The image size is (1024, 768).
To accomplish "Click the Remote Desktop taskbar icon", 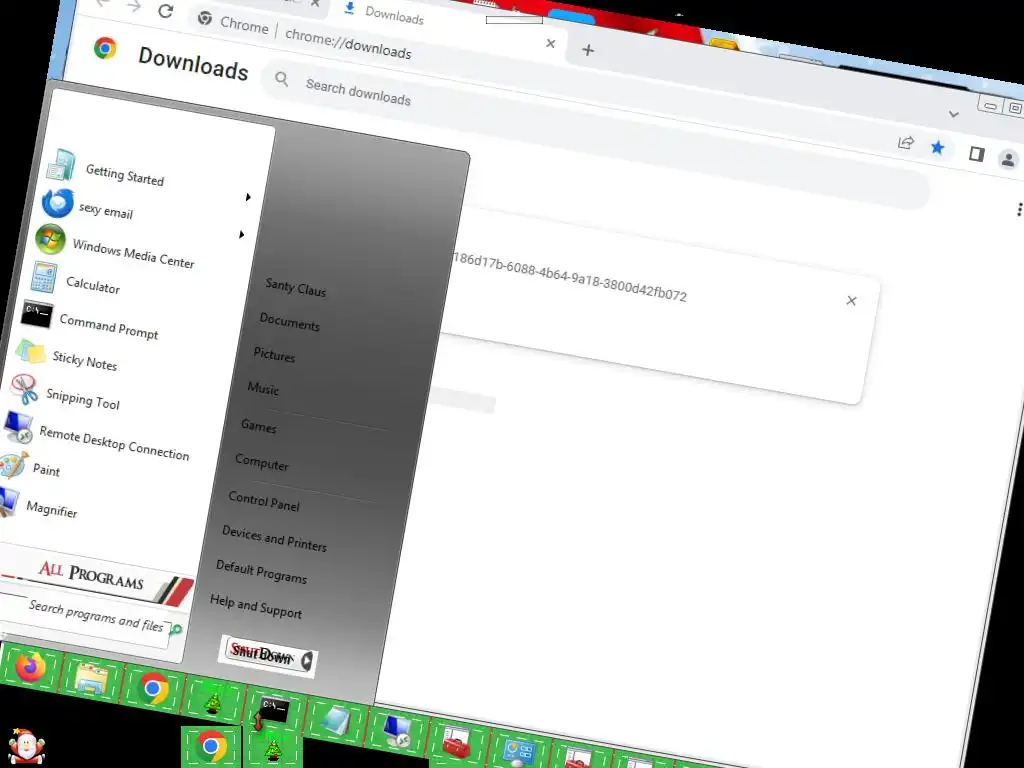I will click(x=396, y=730).
